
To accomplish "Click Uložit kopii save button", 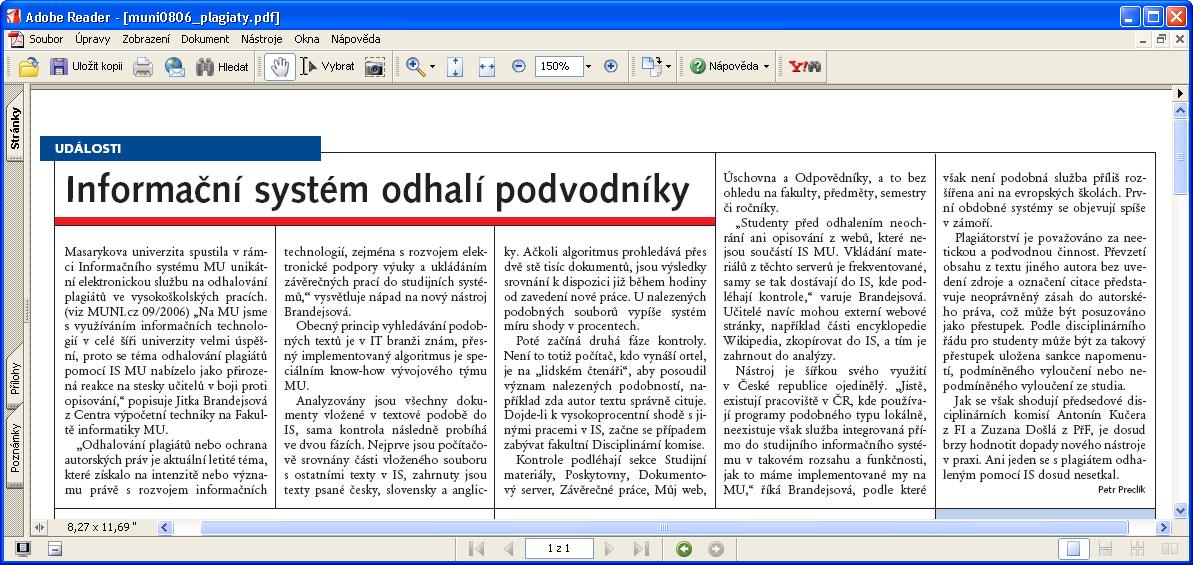I will pos(86,67).
